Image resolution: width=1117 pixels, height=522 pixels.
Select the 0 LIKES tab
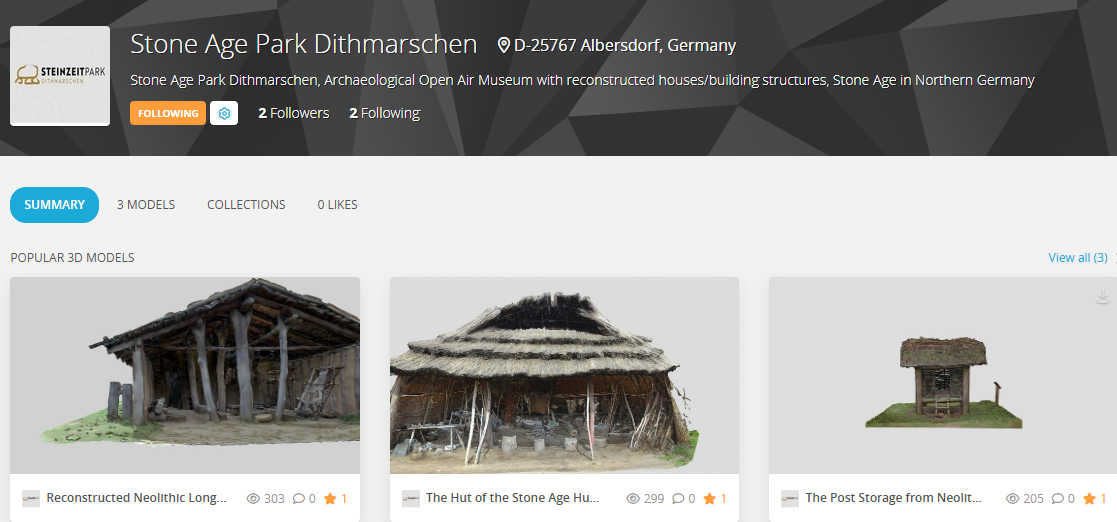coord(338,205)
